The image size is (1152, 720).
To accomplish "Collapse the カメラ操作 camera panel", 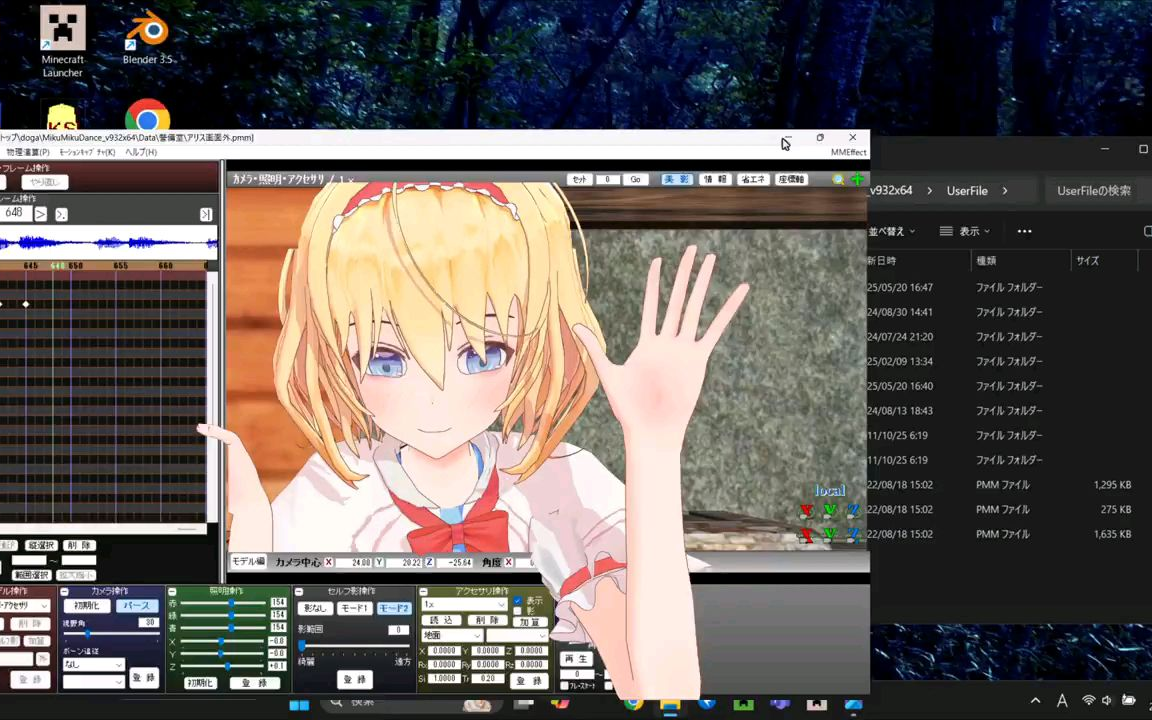I will (64, 591).
